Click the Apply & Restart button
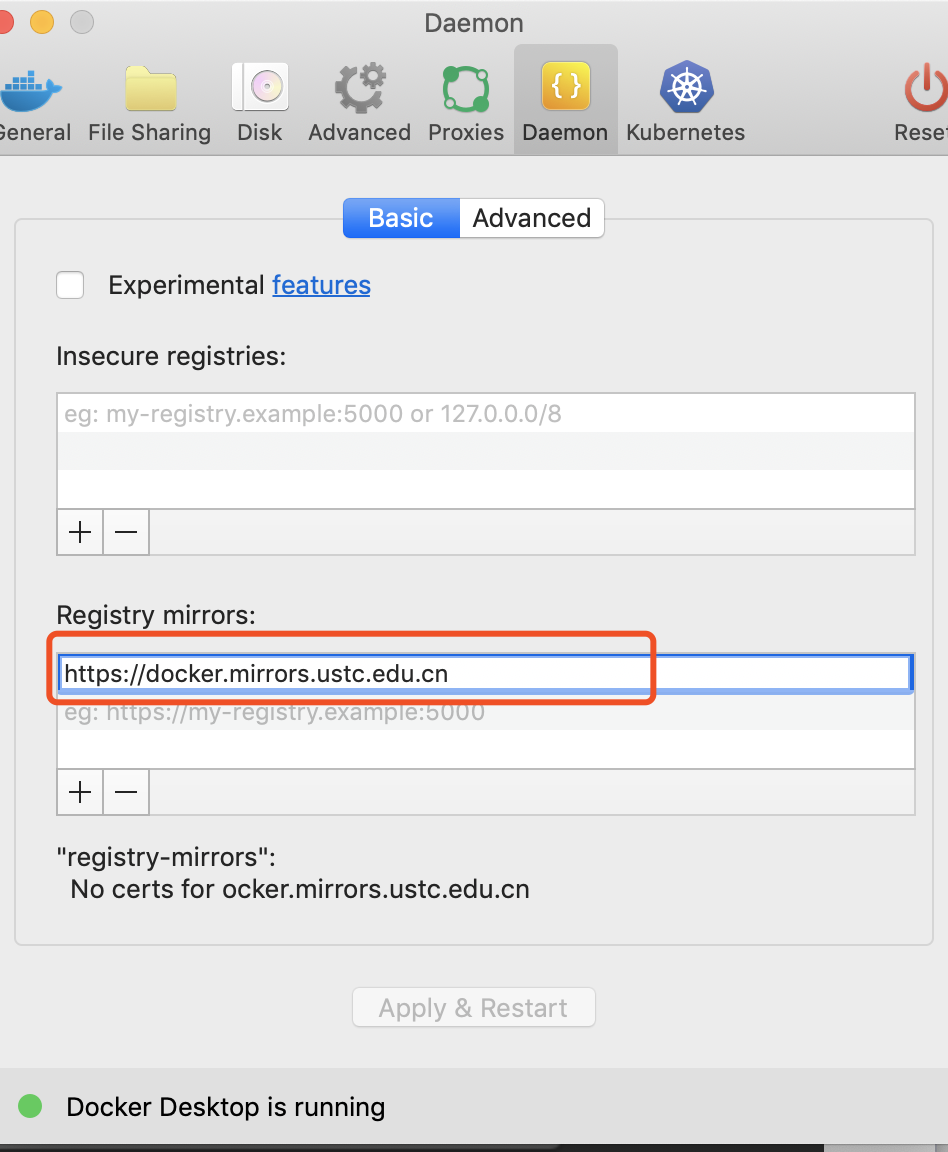 pos(474,1007)
